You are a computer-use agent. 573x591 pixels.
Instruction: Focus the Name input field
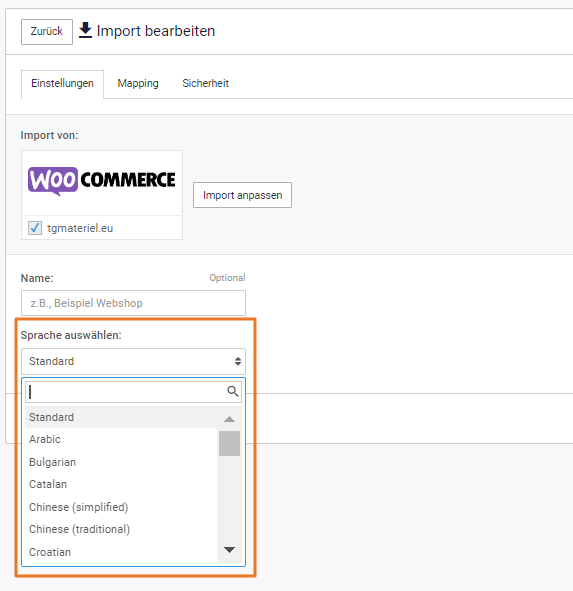(133, 303)
